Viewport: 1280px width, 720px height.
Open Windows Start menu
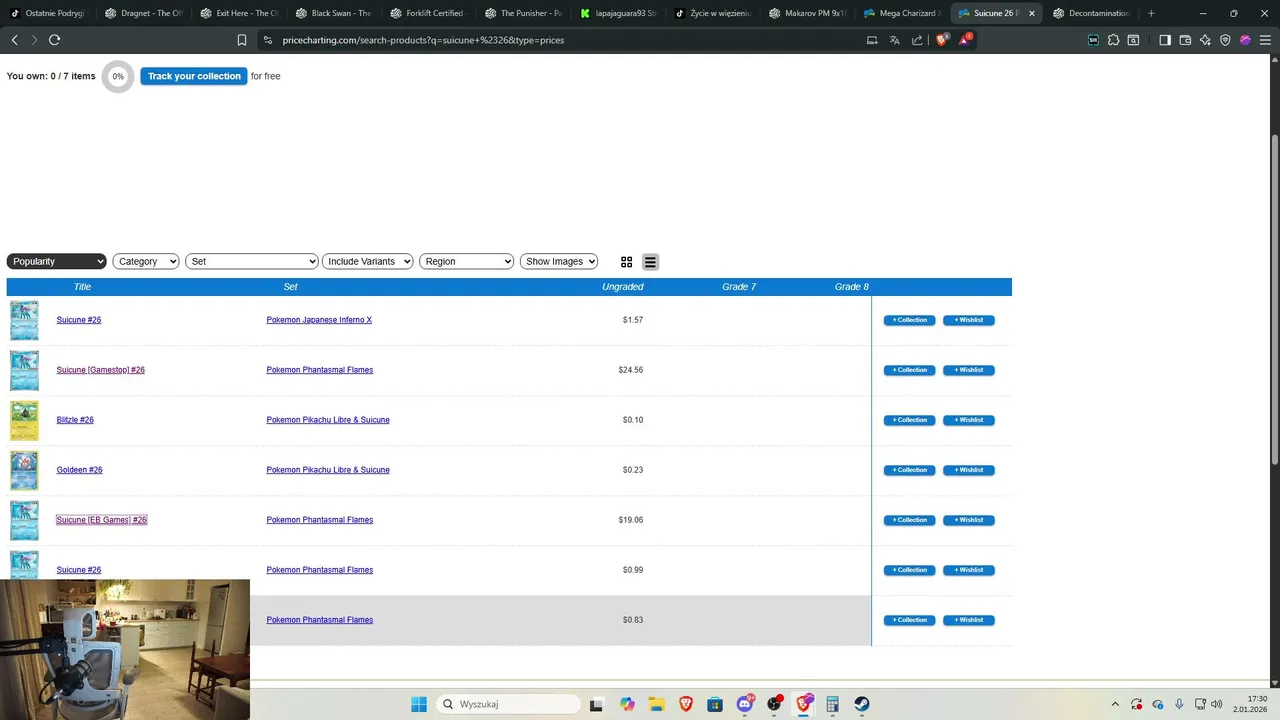coord(419,704)
